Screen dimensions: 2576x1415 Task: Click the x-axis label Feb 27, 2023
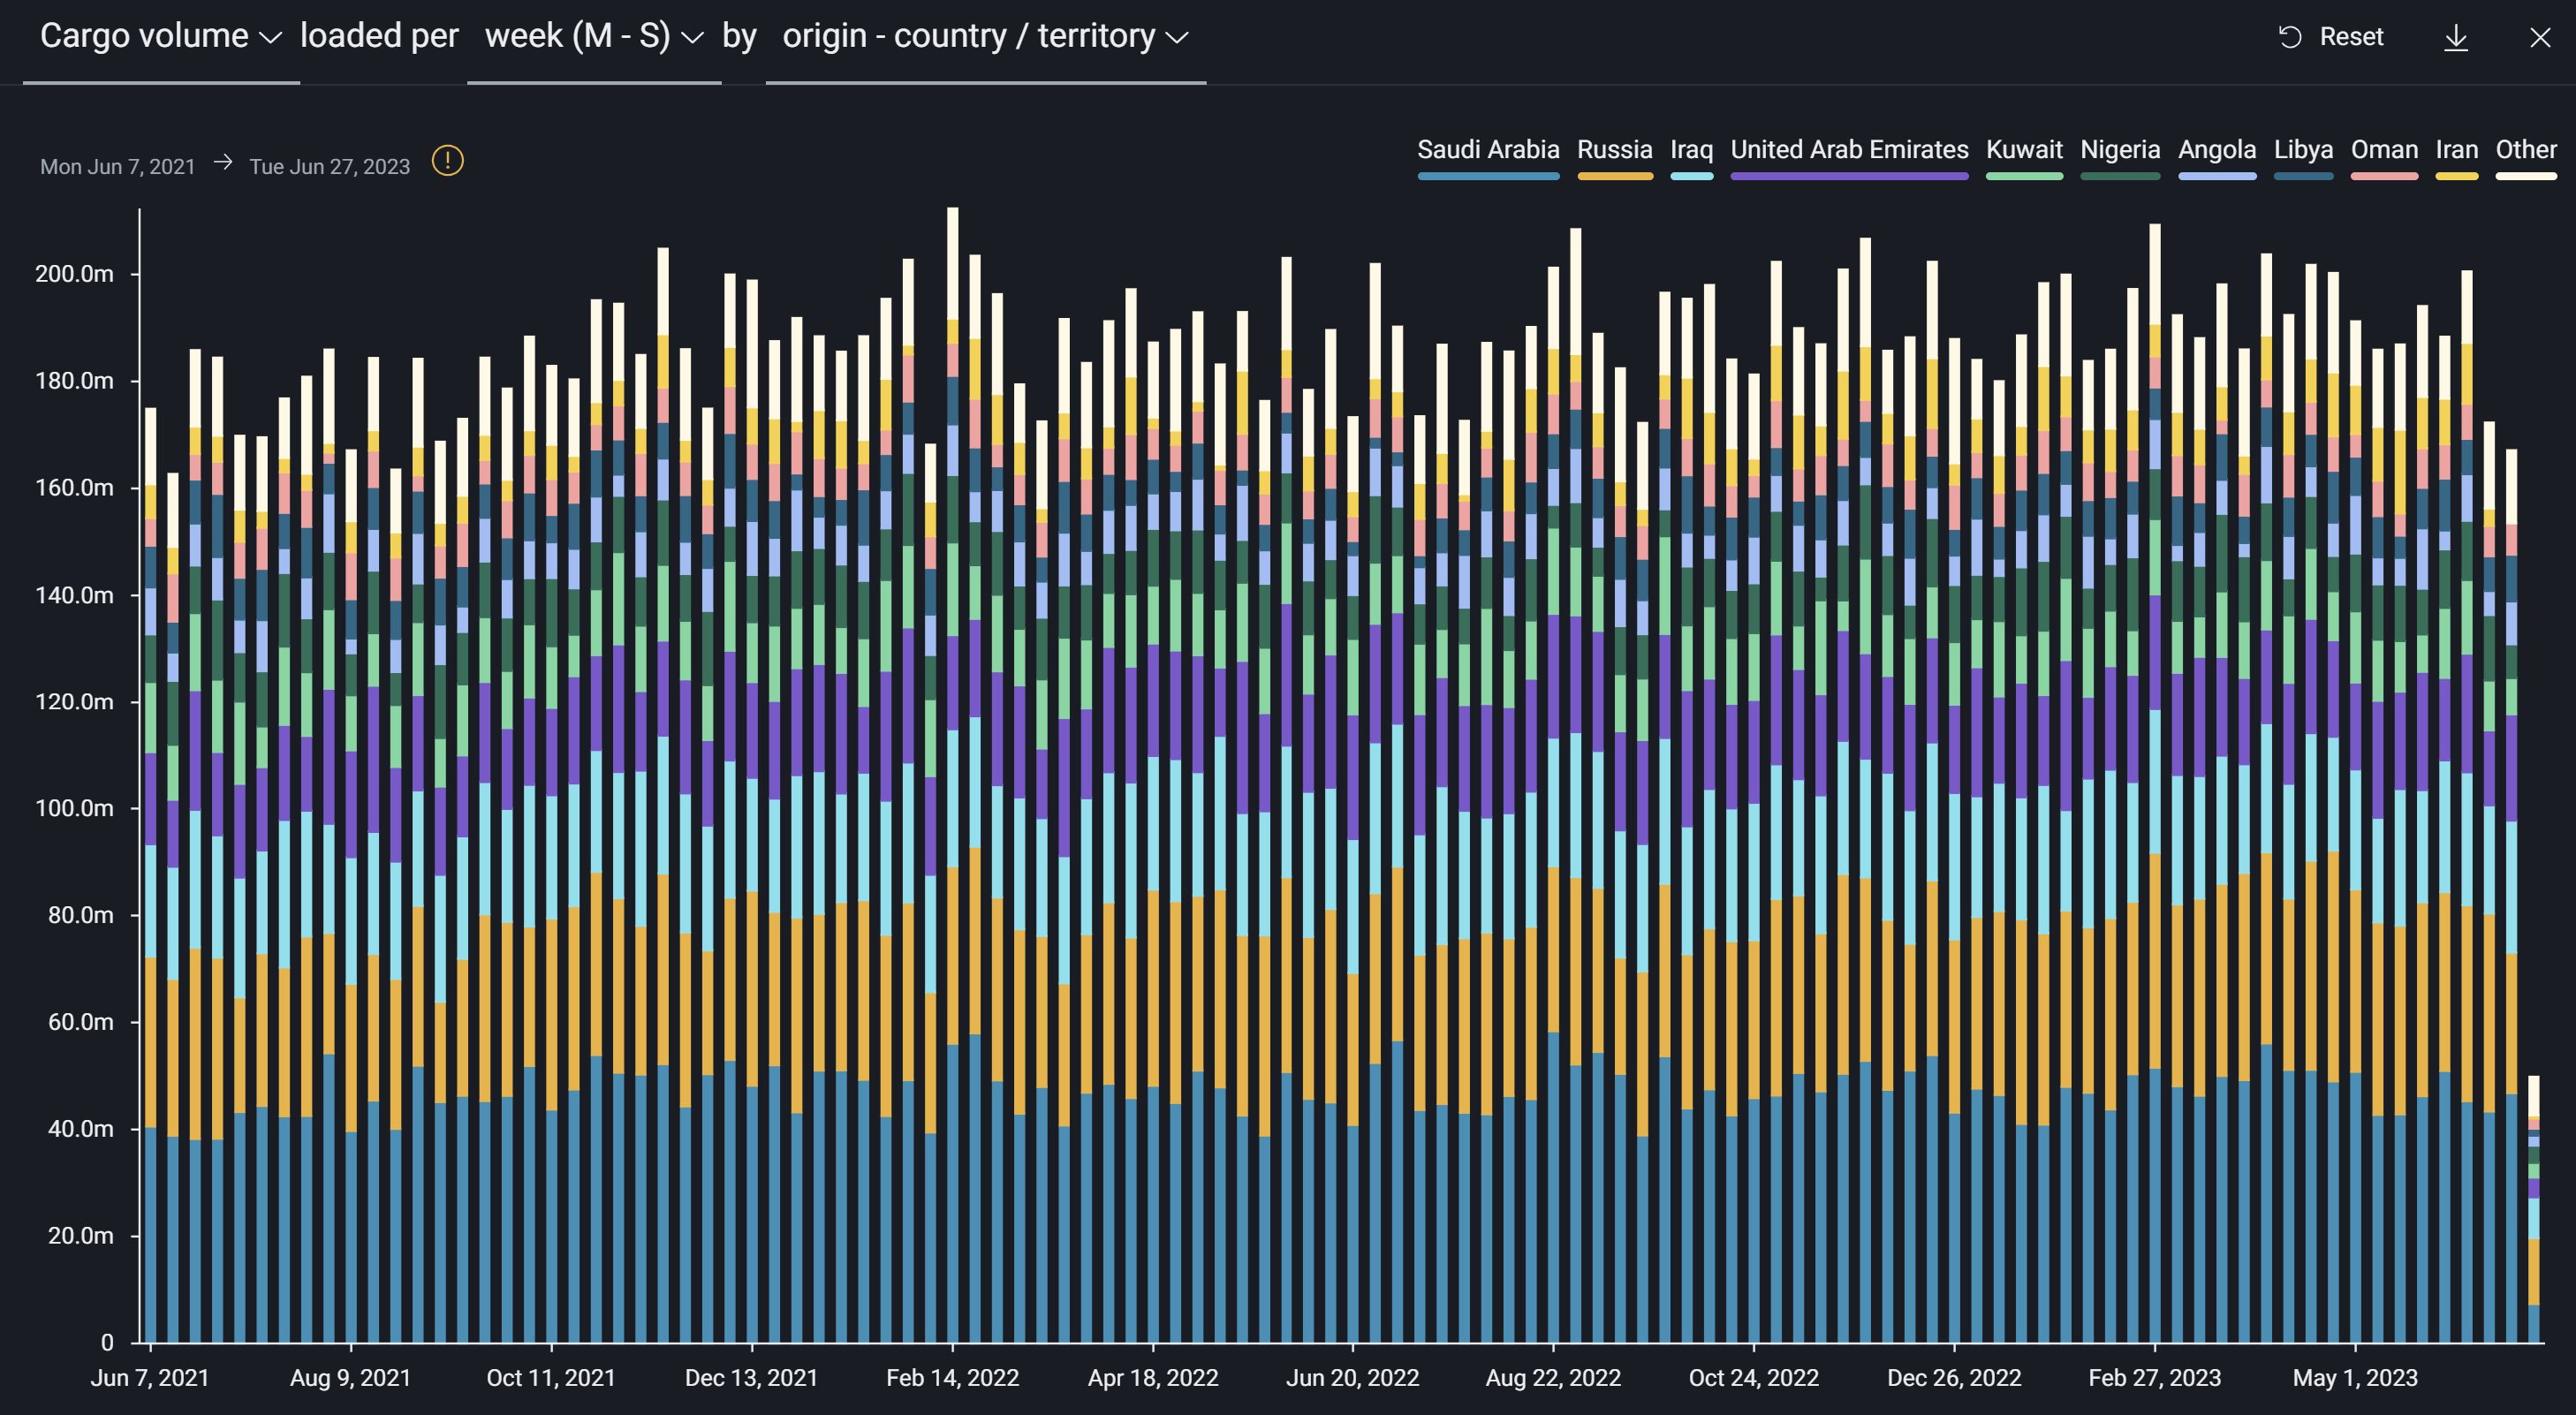click(x=2155, y=1377)
